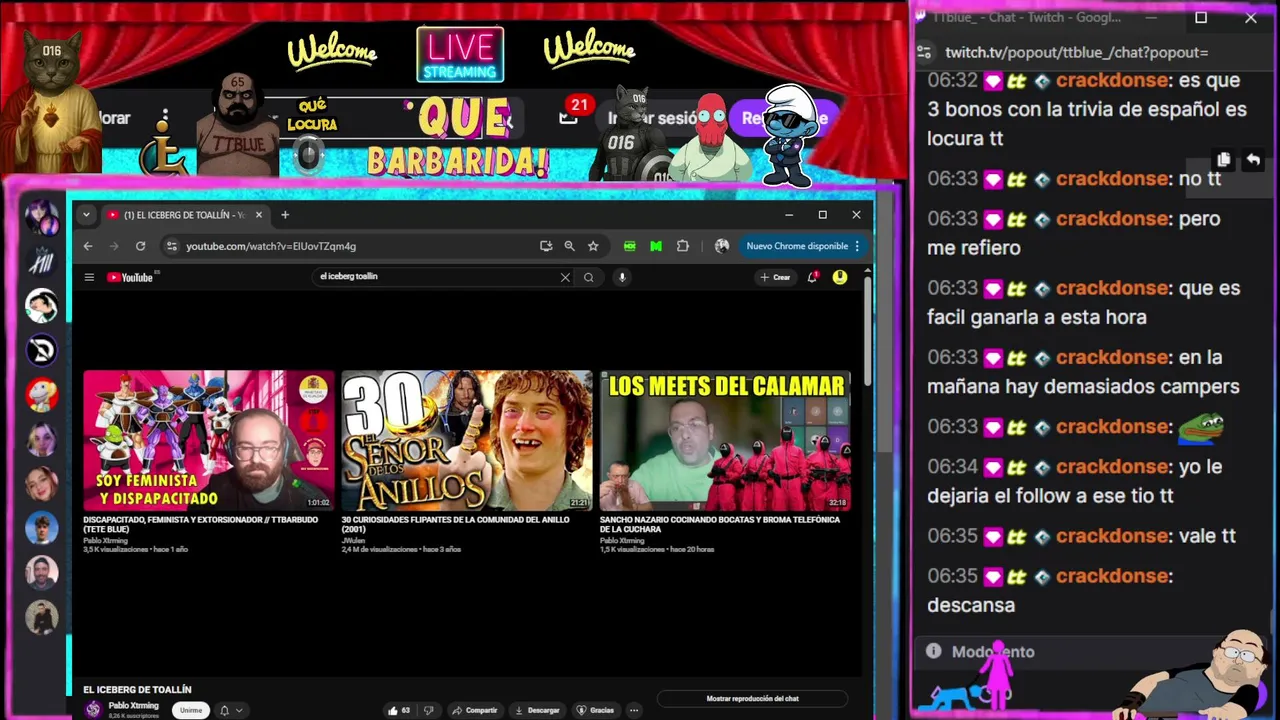Click Mostrar reproducción del chat
1280x720 pixels.
tap(752, 699)
